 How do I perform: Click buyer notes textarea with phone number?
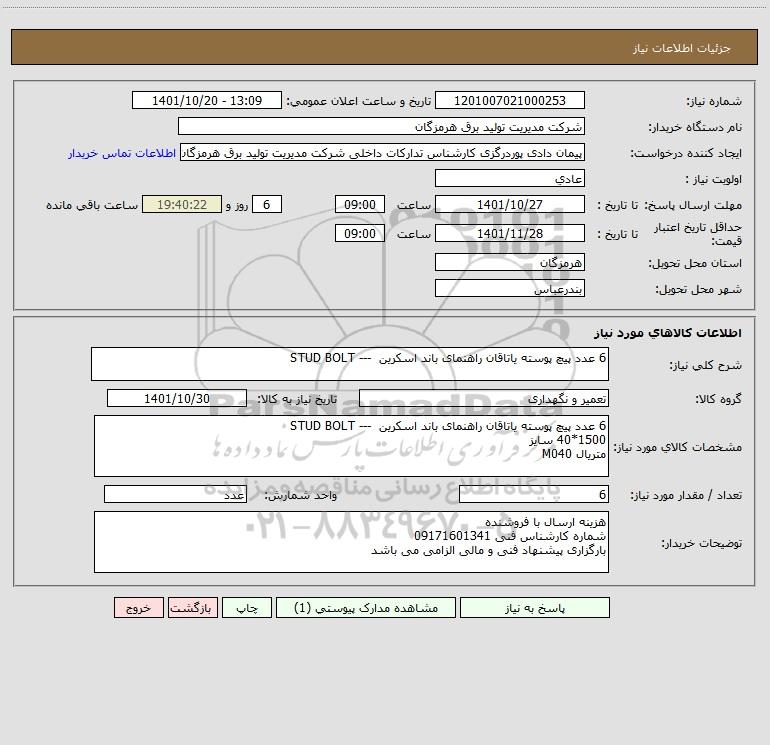351,542
